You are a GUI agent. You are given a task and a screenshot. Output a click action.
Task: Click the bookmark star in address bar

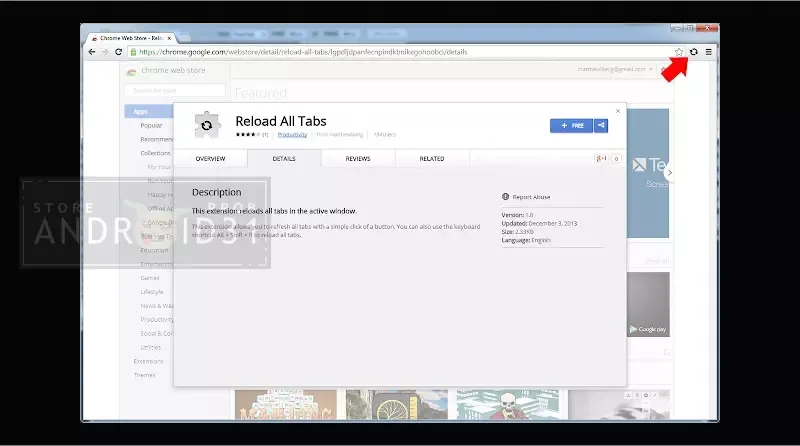pos(679,52)
